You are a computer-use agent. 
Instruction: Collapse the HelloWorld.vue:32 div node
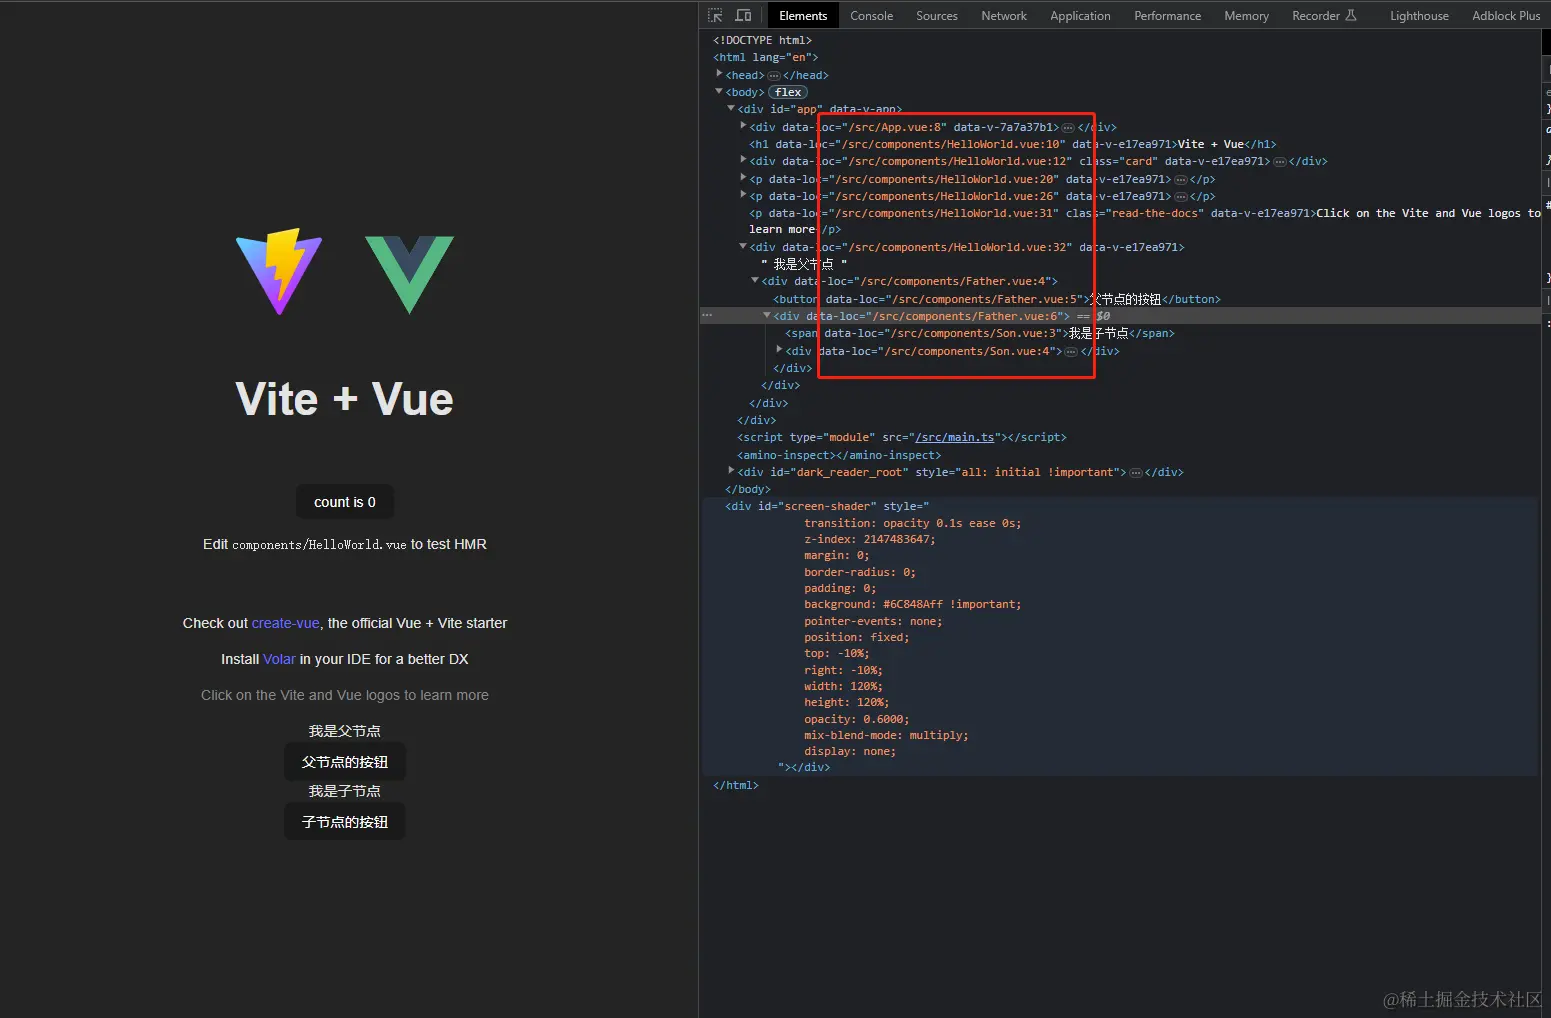pyautogui.click(x=743, y=246)
